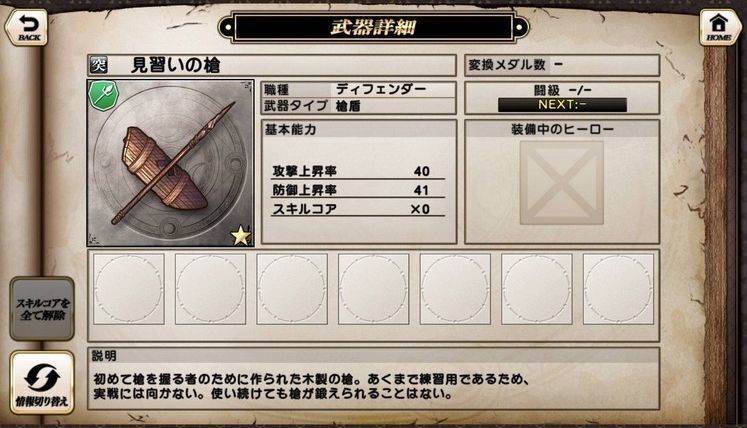This screenshot has height=428, width=747.
Task: Pick the fifth empty skill core slot
Action: coord(455,289)
